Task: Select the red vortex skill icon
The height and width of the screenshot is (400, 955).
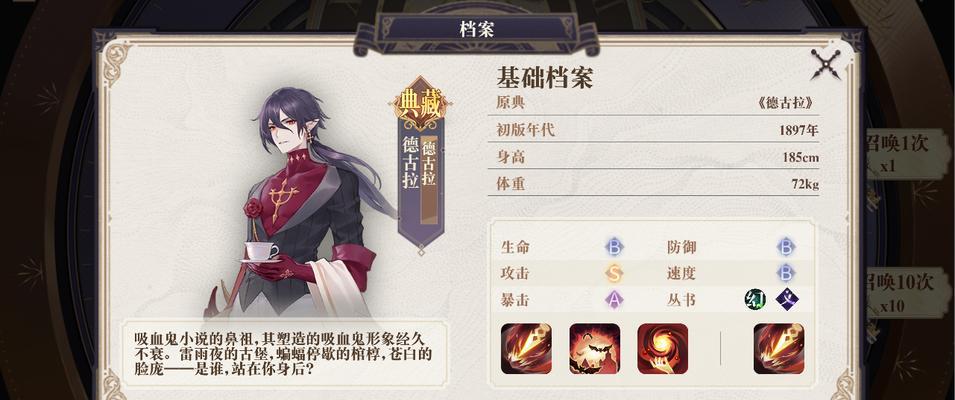Action: (663, 349)
